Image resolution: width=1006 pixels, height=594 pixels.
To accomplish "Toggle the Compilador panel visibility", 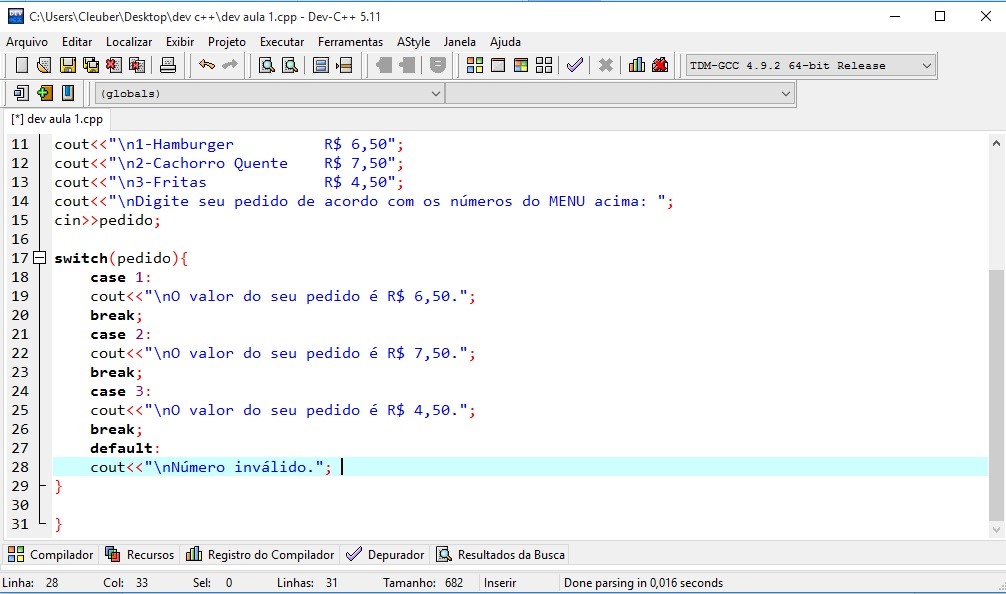I will point(51,554).
